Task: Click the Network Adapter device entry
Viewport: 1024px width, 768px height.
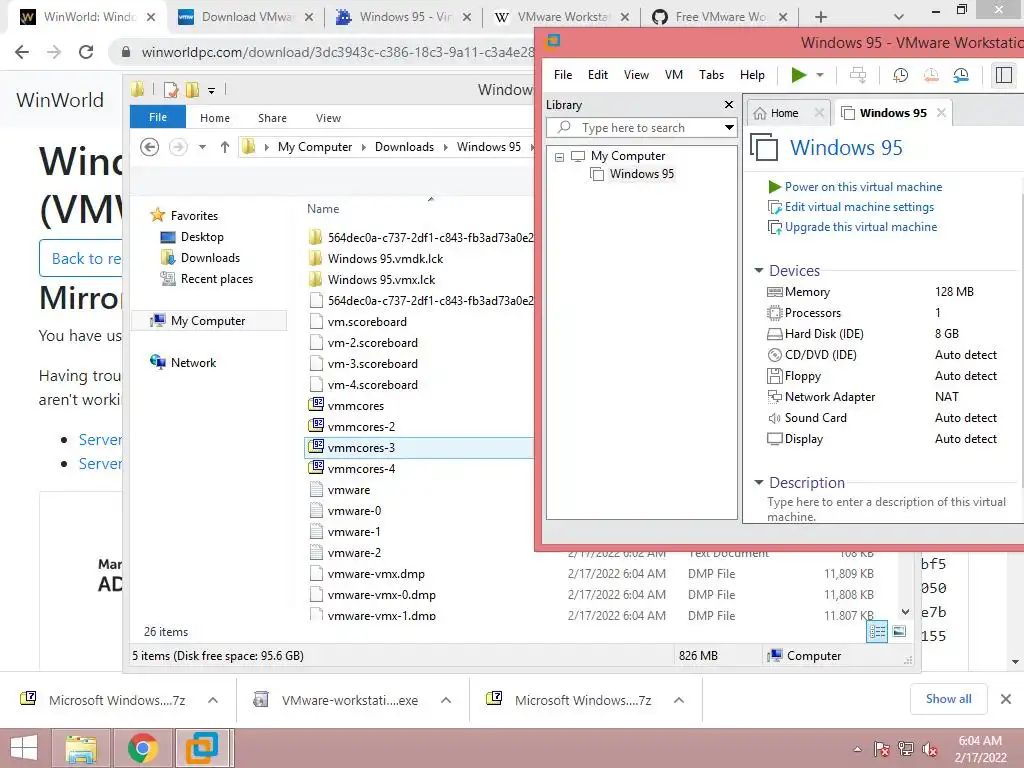Action: point(829,396)
